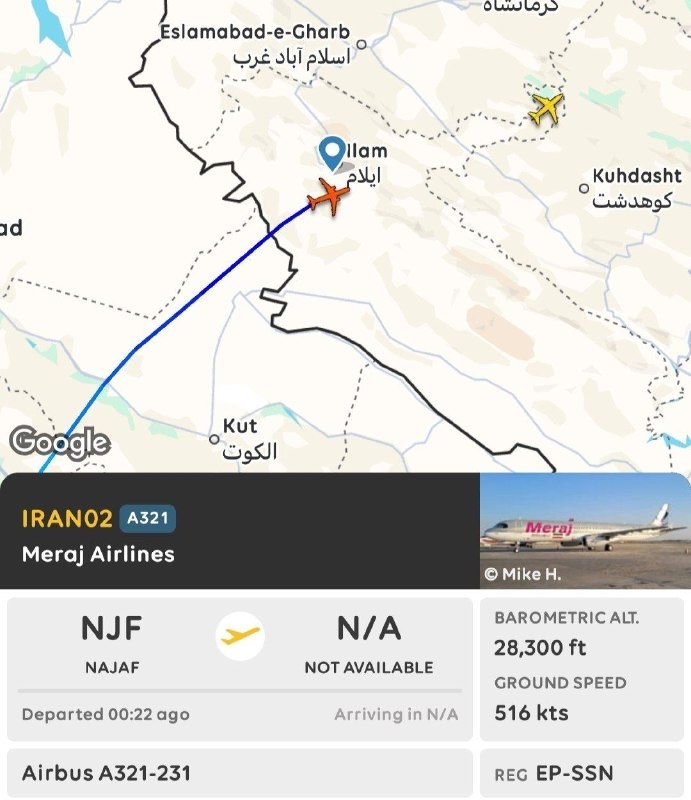Viewport: 691px width, 800px height.
Task: Tap the Ground Speed 516 kts value
Action: coord(531,713)
